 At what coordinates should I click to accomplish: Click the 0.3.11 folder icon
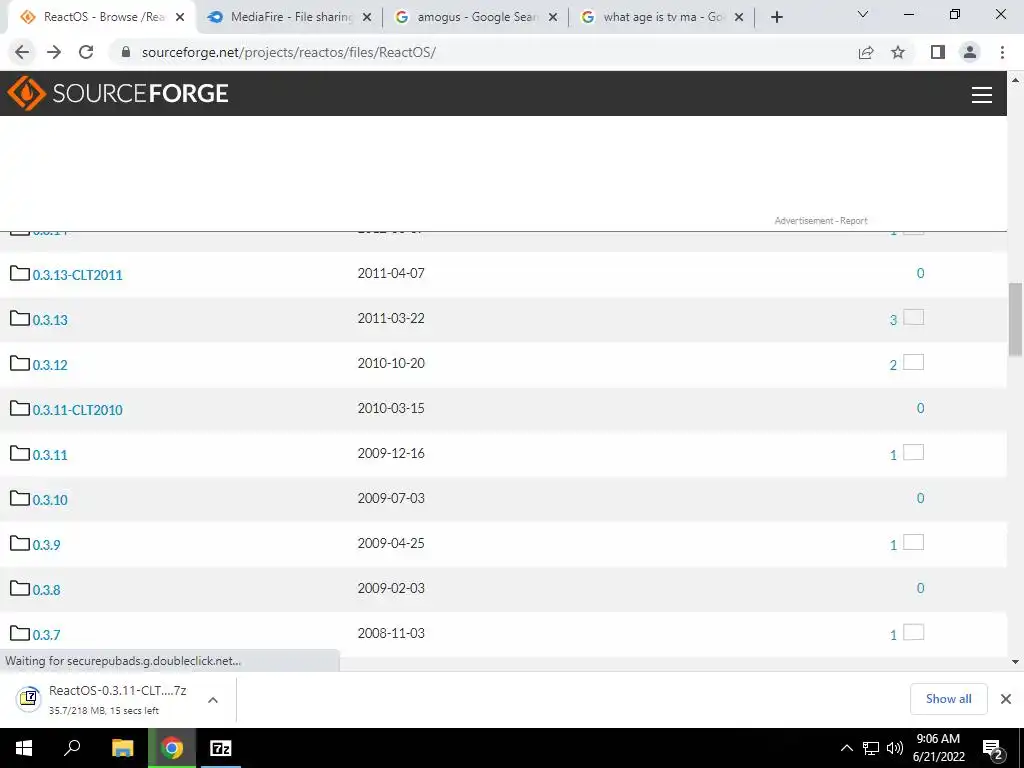20,453
